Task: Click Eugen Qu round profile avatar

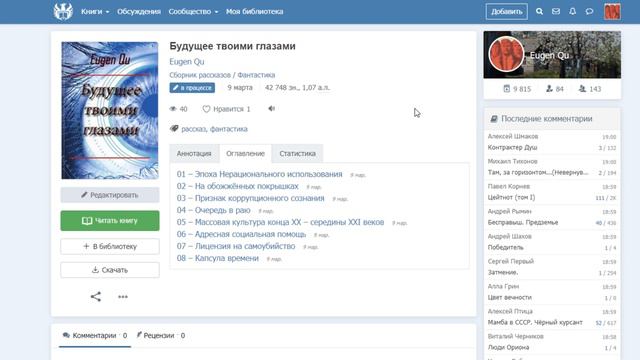Action: tap(506, 54)
